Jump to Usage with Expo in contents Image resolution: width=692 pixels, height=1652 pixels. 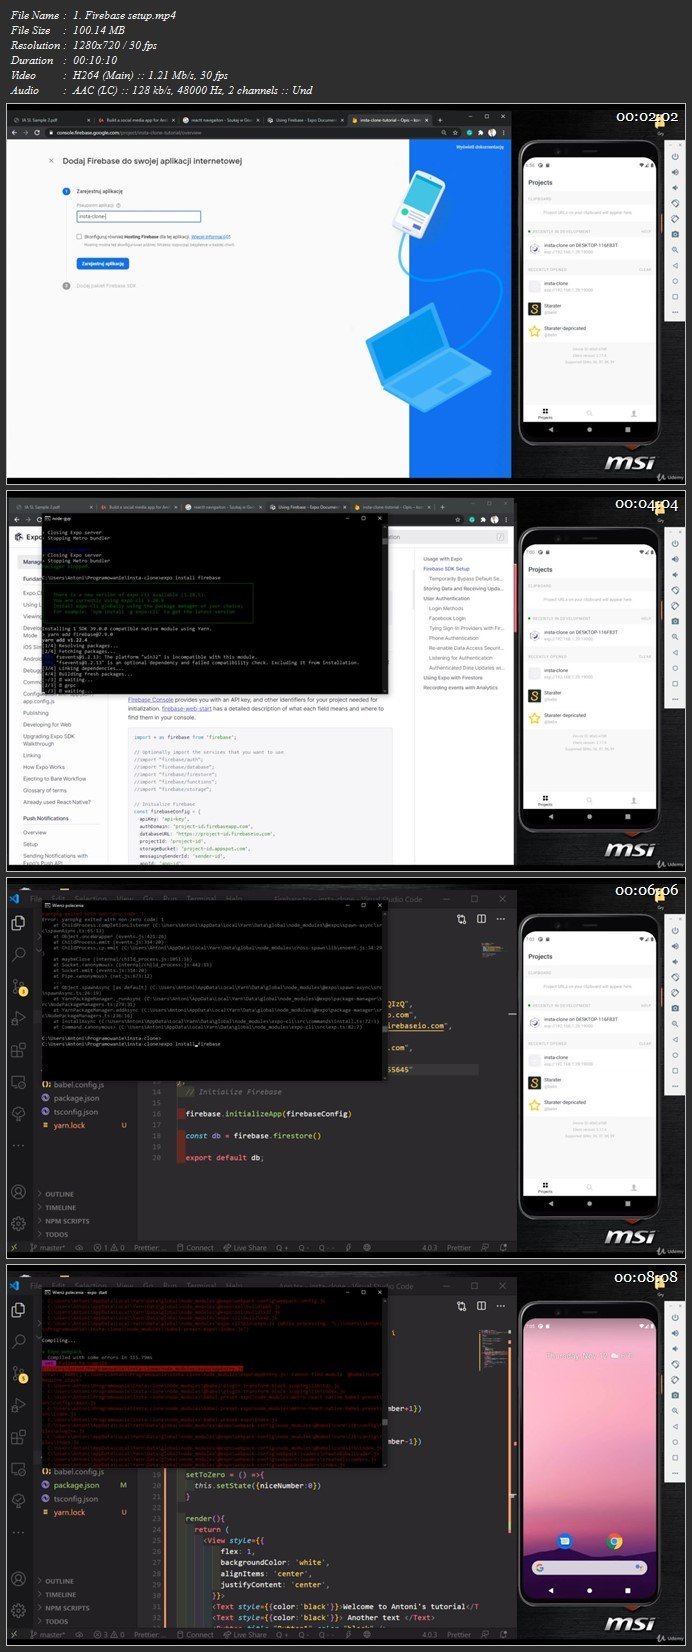click(x=443, y=559)
